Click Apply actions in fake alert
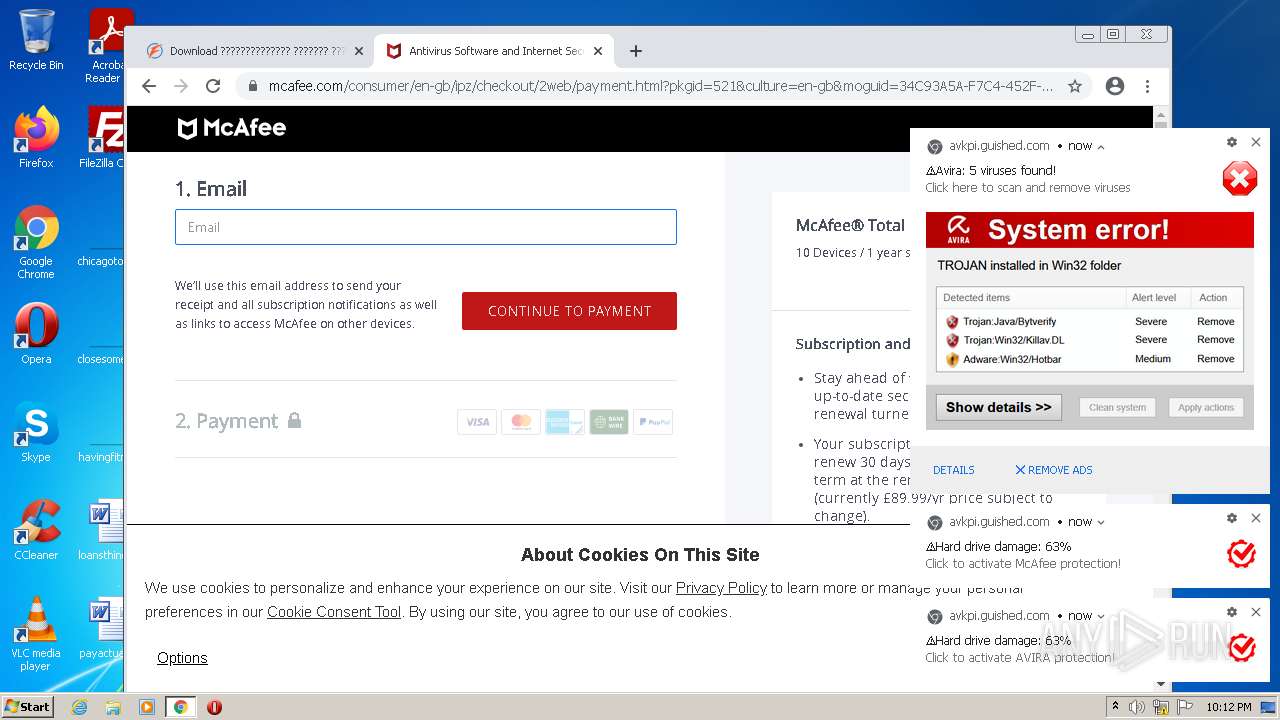 click(1206, 407)
